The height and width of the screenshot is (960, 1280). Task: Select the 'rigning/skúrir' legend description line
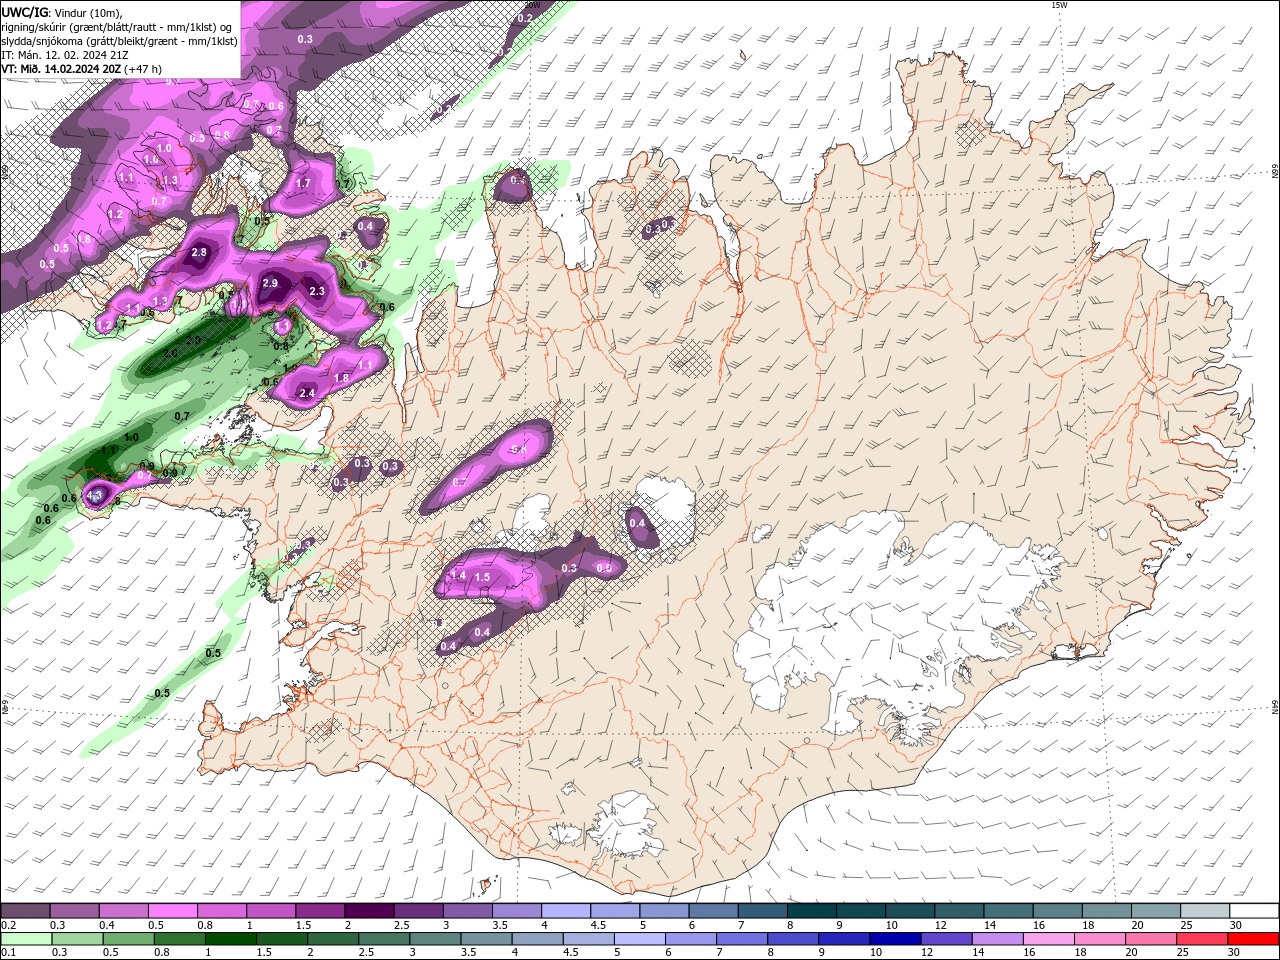click(x=116, y=27)
